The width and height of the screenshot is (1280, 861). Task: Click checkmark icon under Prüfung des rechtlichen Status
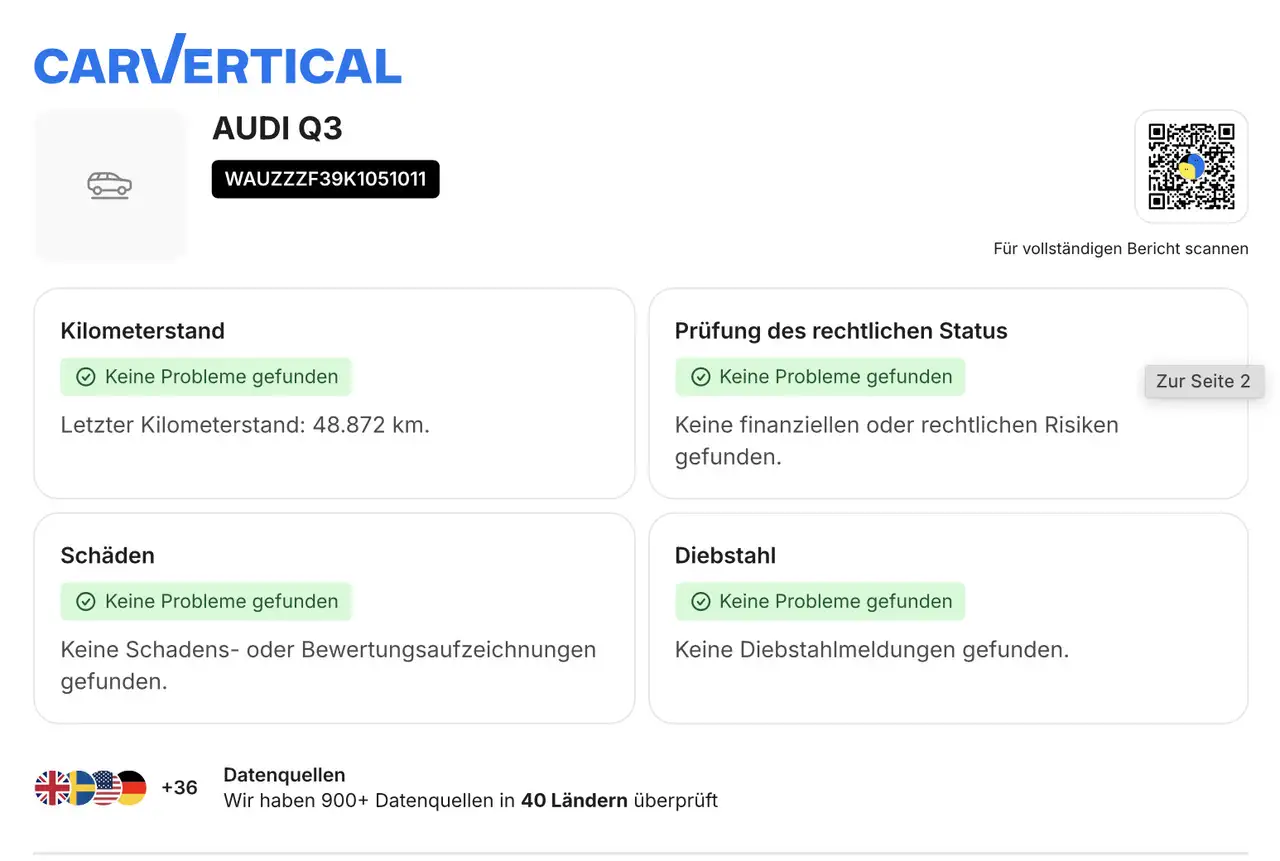tap(701, 377)
